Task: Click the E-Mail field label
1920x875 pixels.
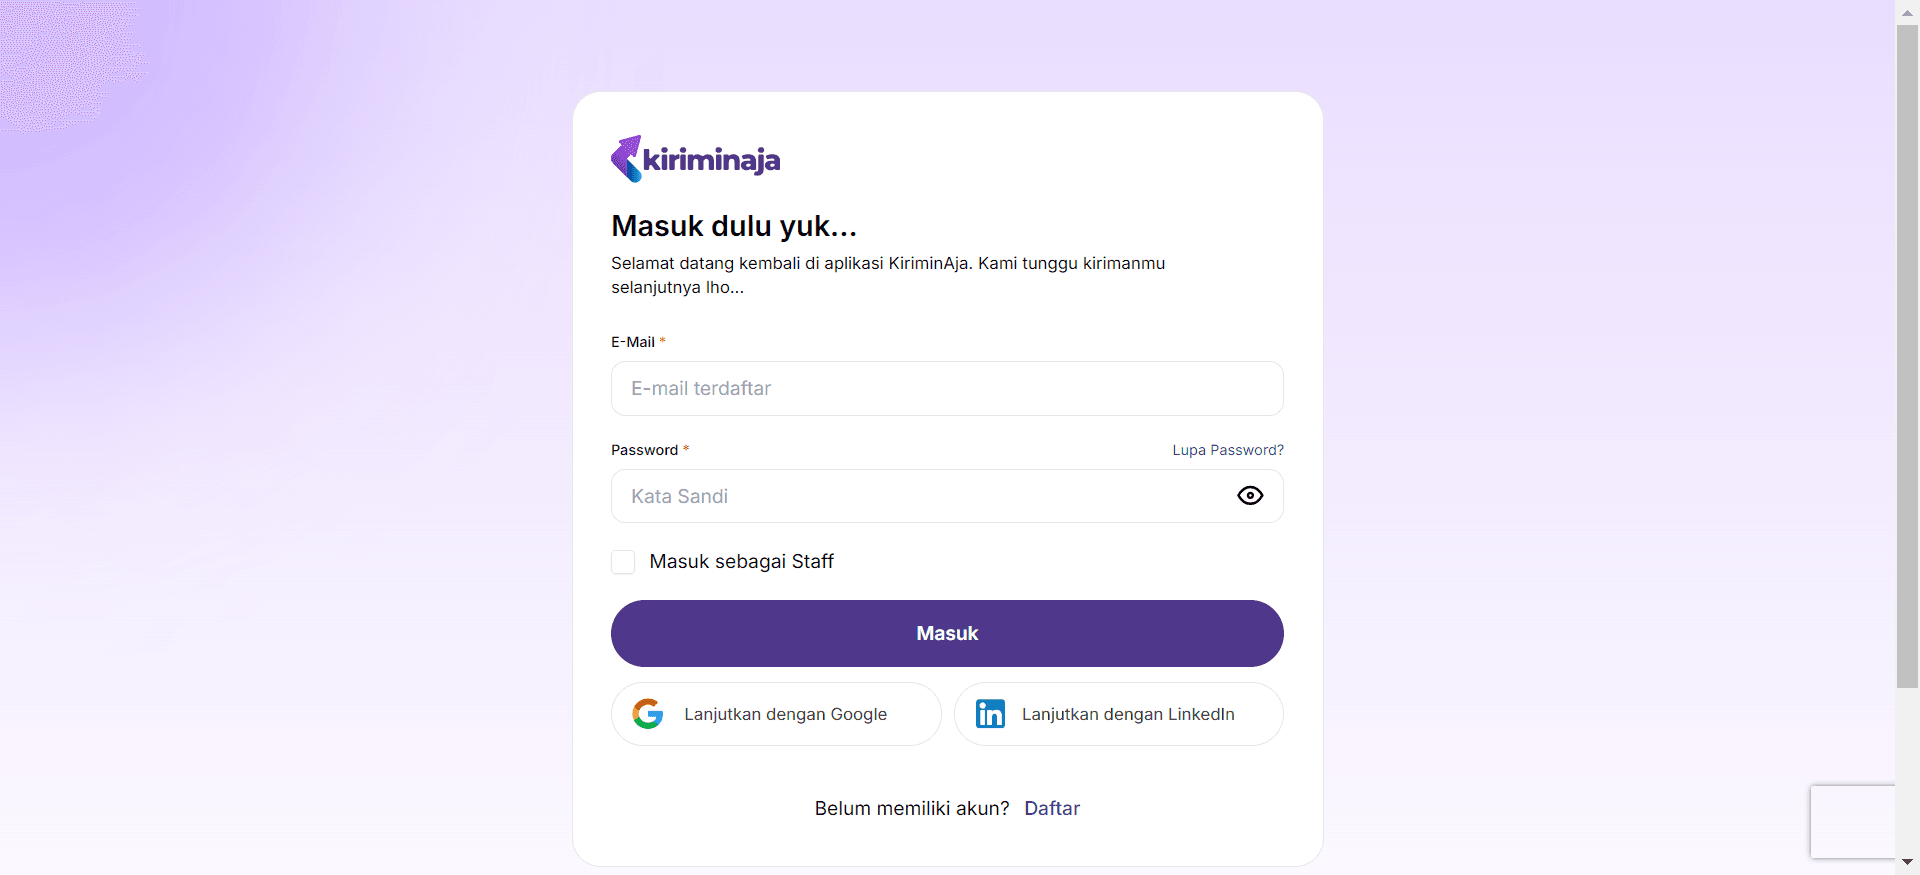Action: pos(633,342)
